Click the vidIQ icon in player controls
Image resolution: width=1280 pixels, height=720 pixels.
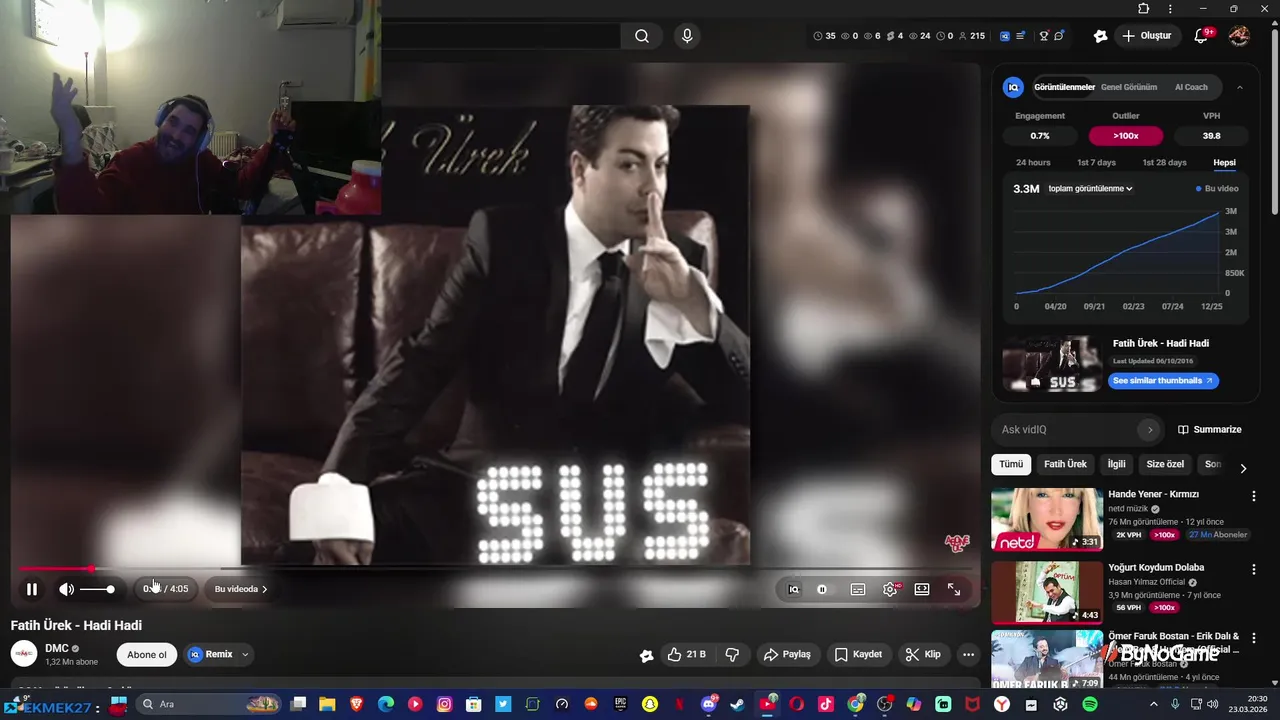point(794,589)
